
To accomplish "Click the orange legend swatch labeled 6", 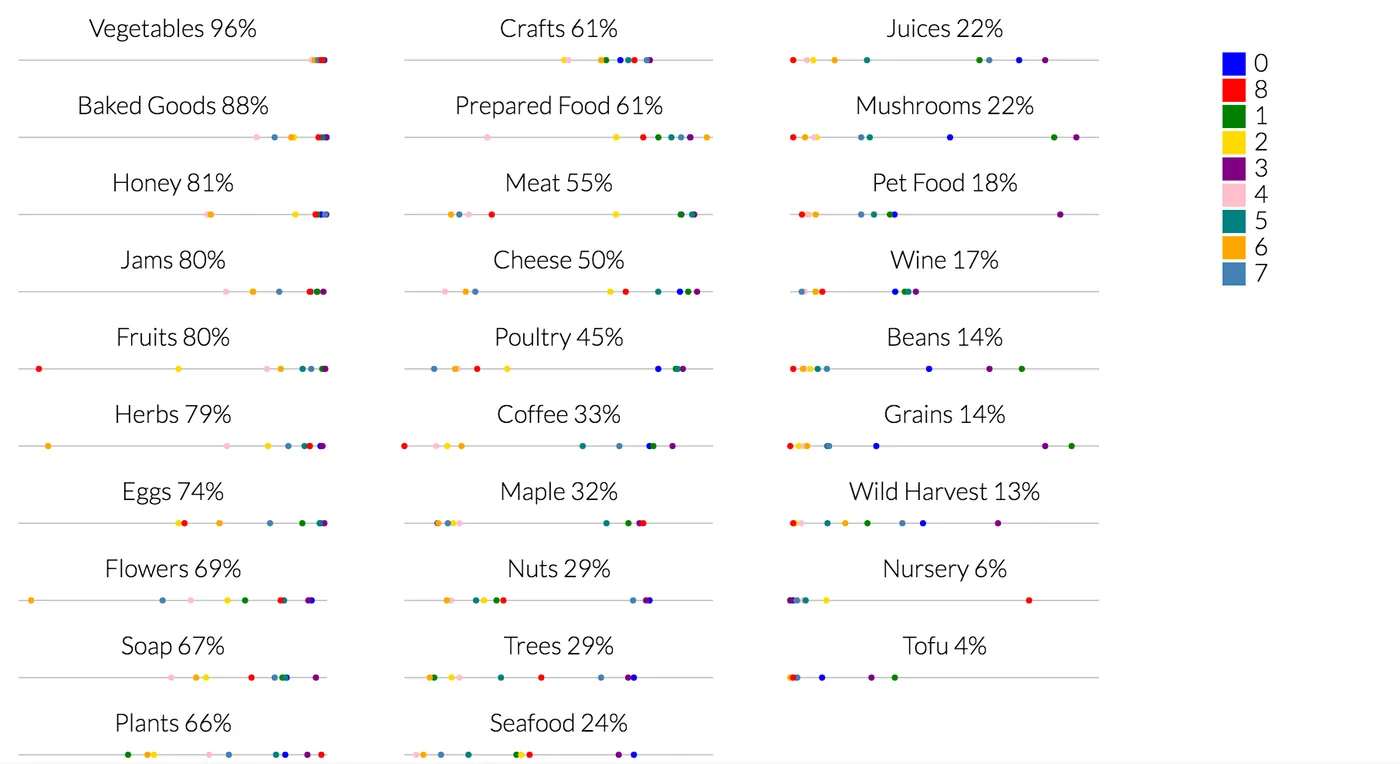I will click(x=1234, y=246).
